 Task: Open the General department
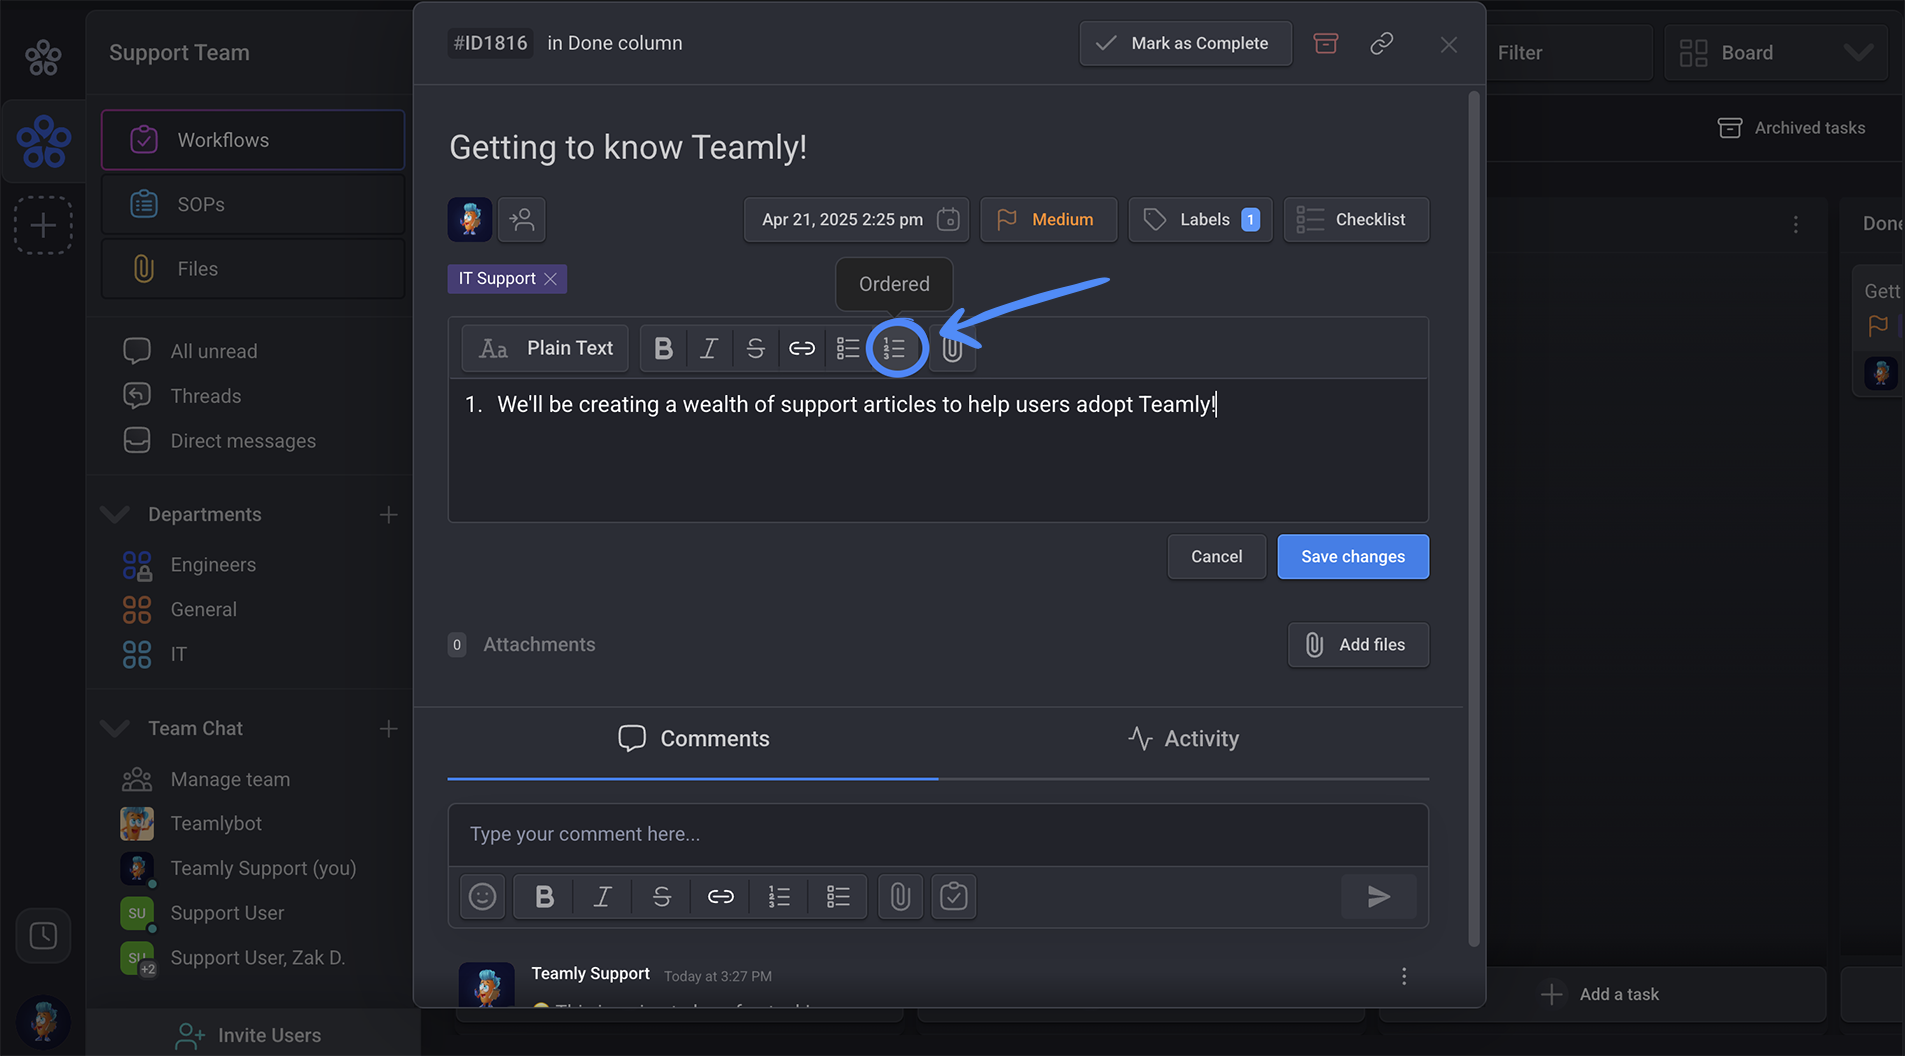coord(203,609)
